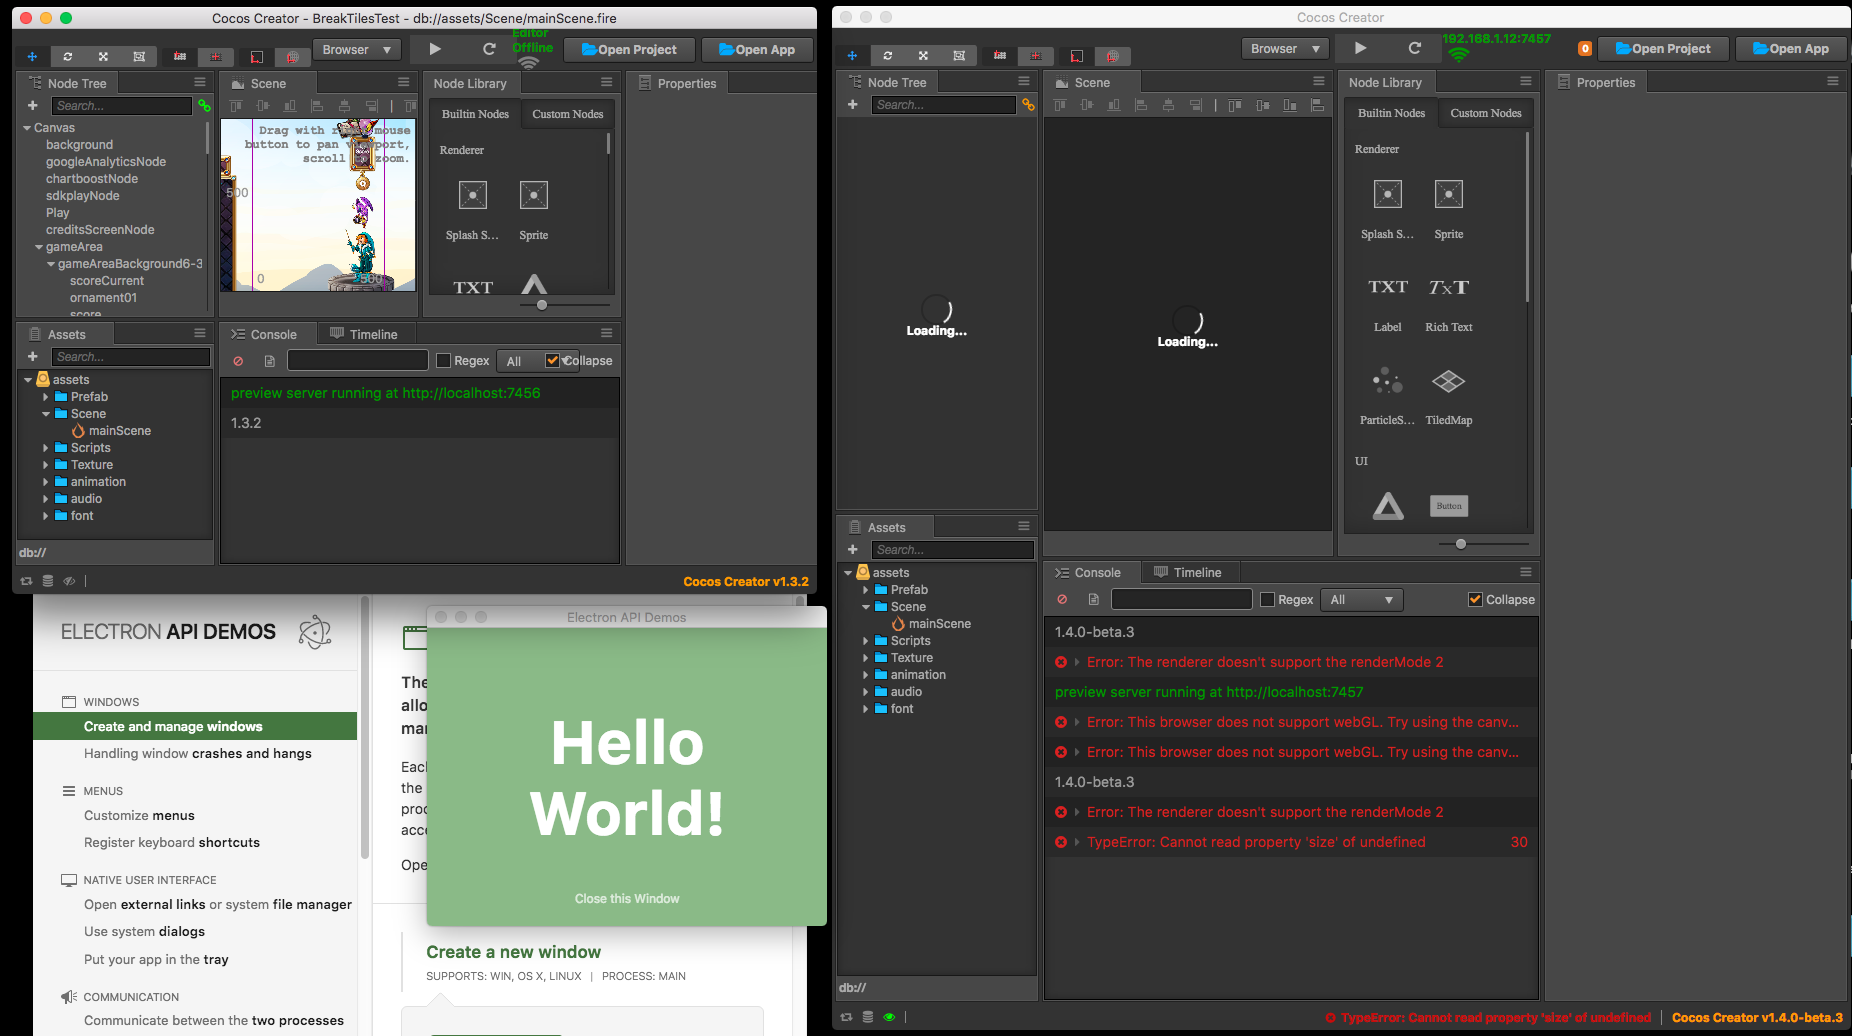
Task: Select the move tool in left Cocos window
Action: point(32,56)
